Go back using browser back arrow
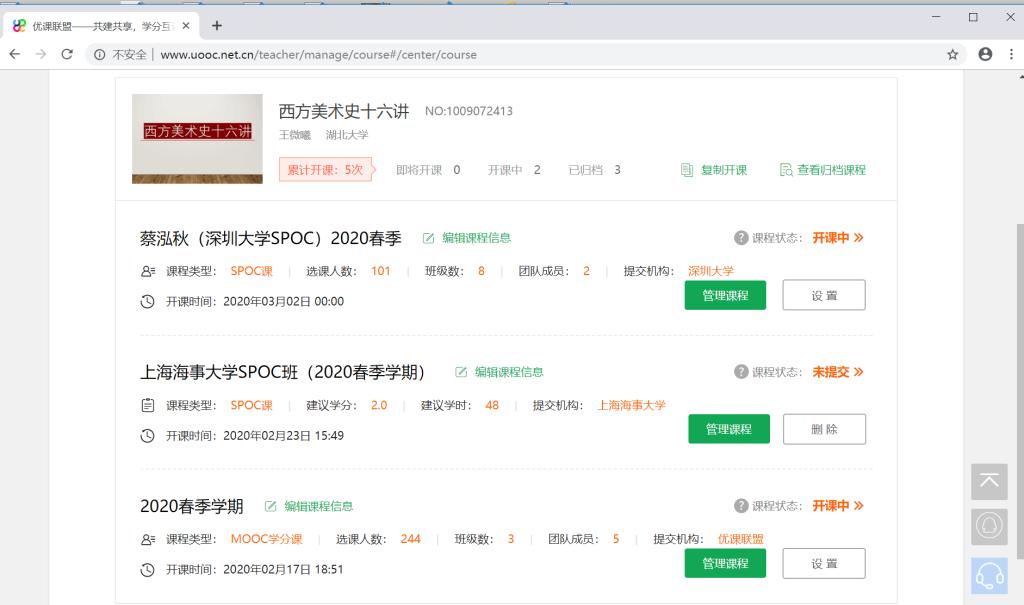This screenshot has height=605, width=1024. click(x=14, y=54)
